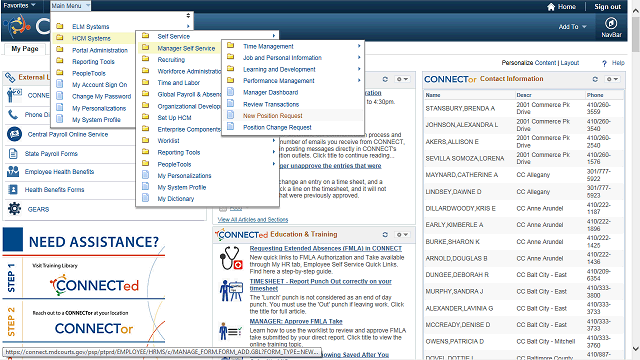This screenshot has height=360, width=640.
Task: Expand Performance Management submenu arrow
Action: pyautogui.click(x=359, y=80)
